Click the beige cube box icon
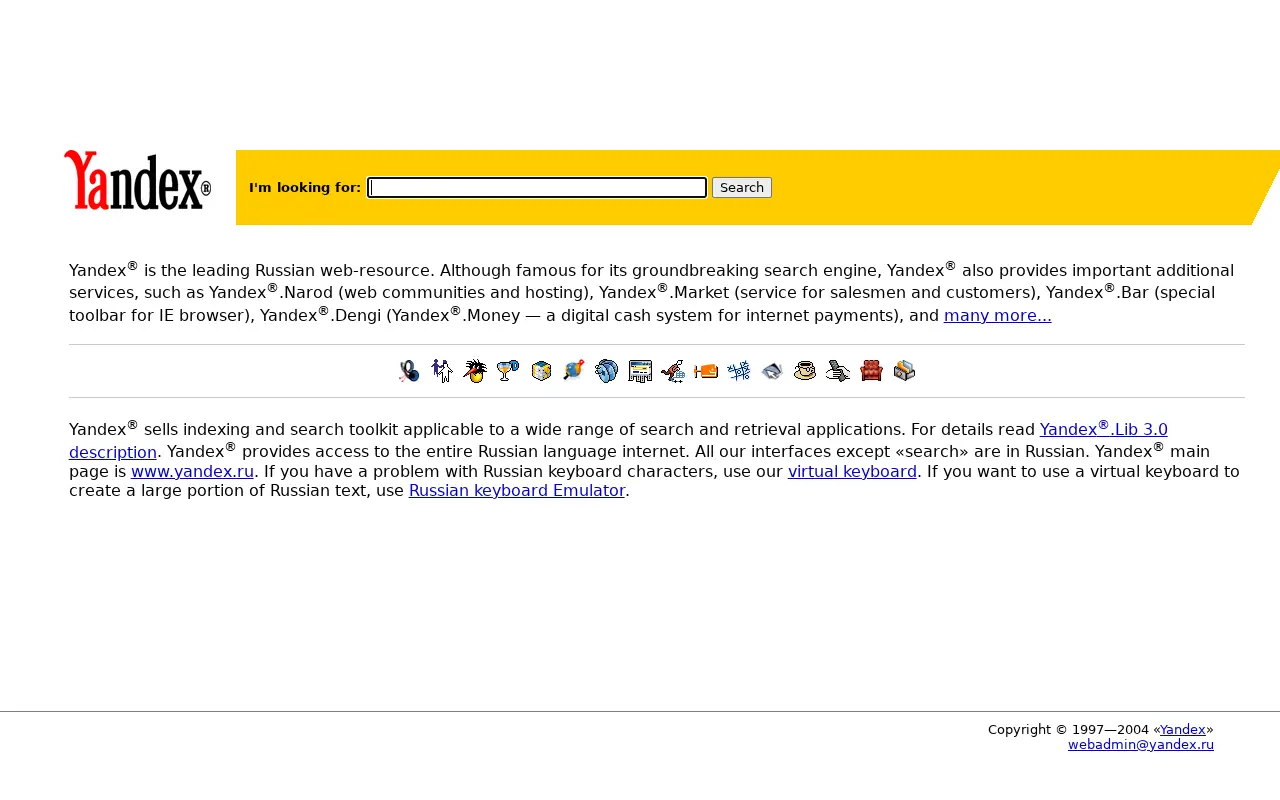 point(541,371)
